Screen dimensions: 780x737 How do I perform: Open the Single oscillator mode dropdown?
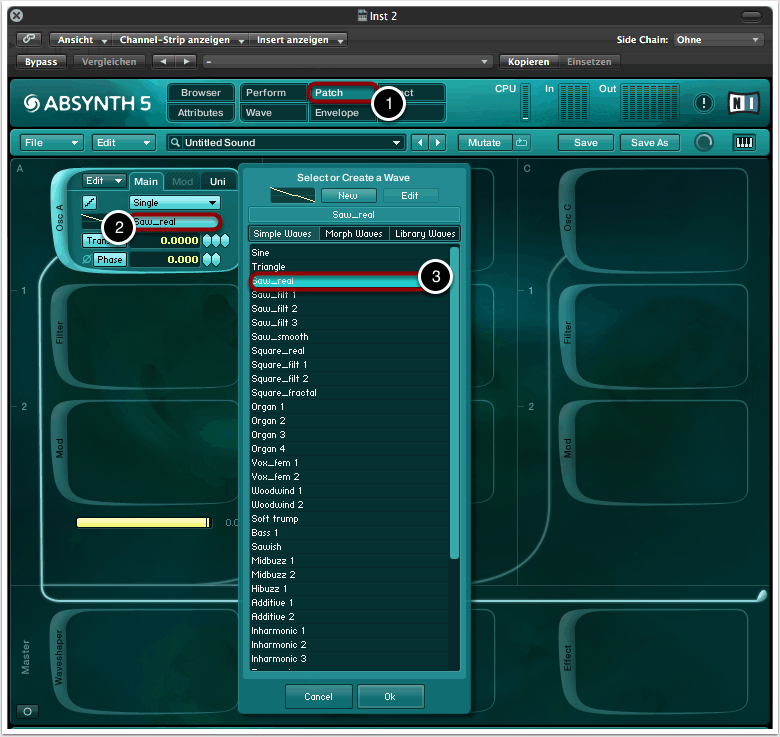pos(174,203)
